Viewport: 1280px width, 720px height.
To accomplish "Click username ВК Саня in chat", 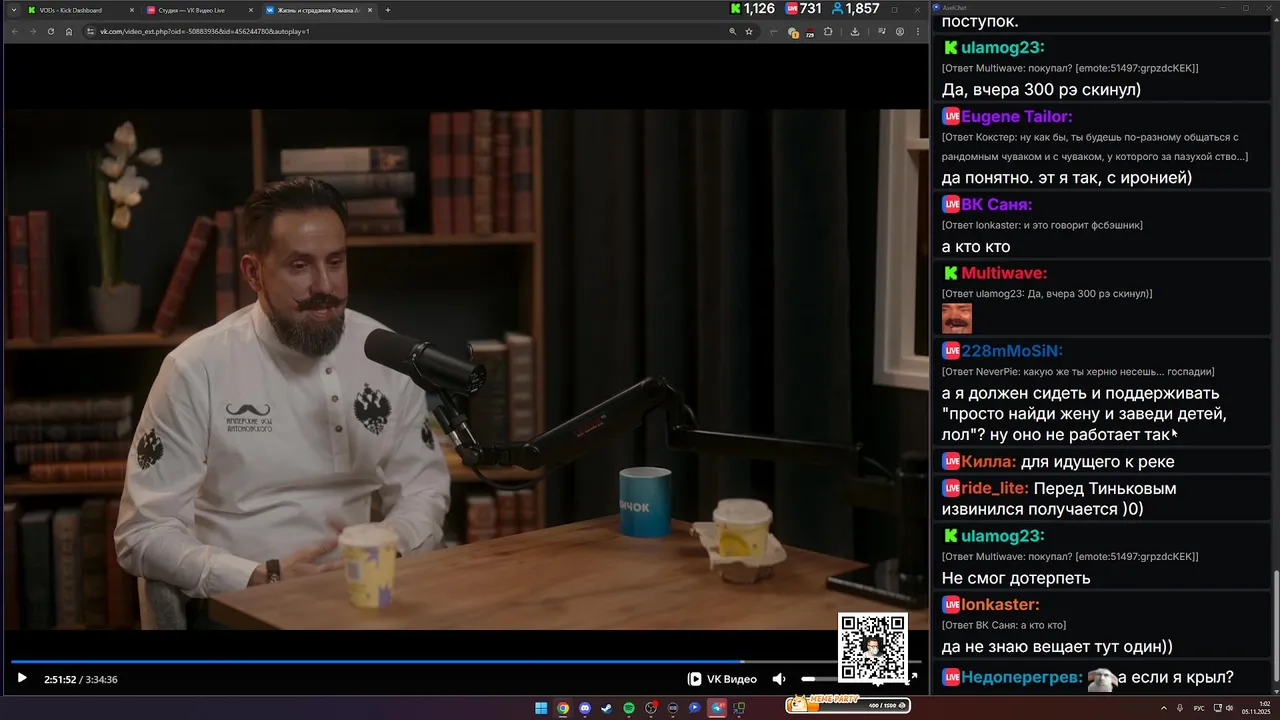I will coord(996,204).
